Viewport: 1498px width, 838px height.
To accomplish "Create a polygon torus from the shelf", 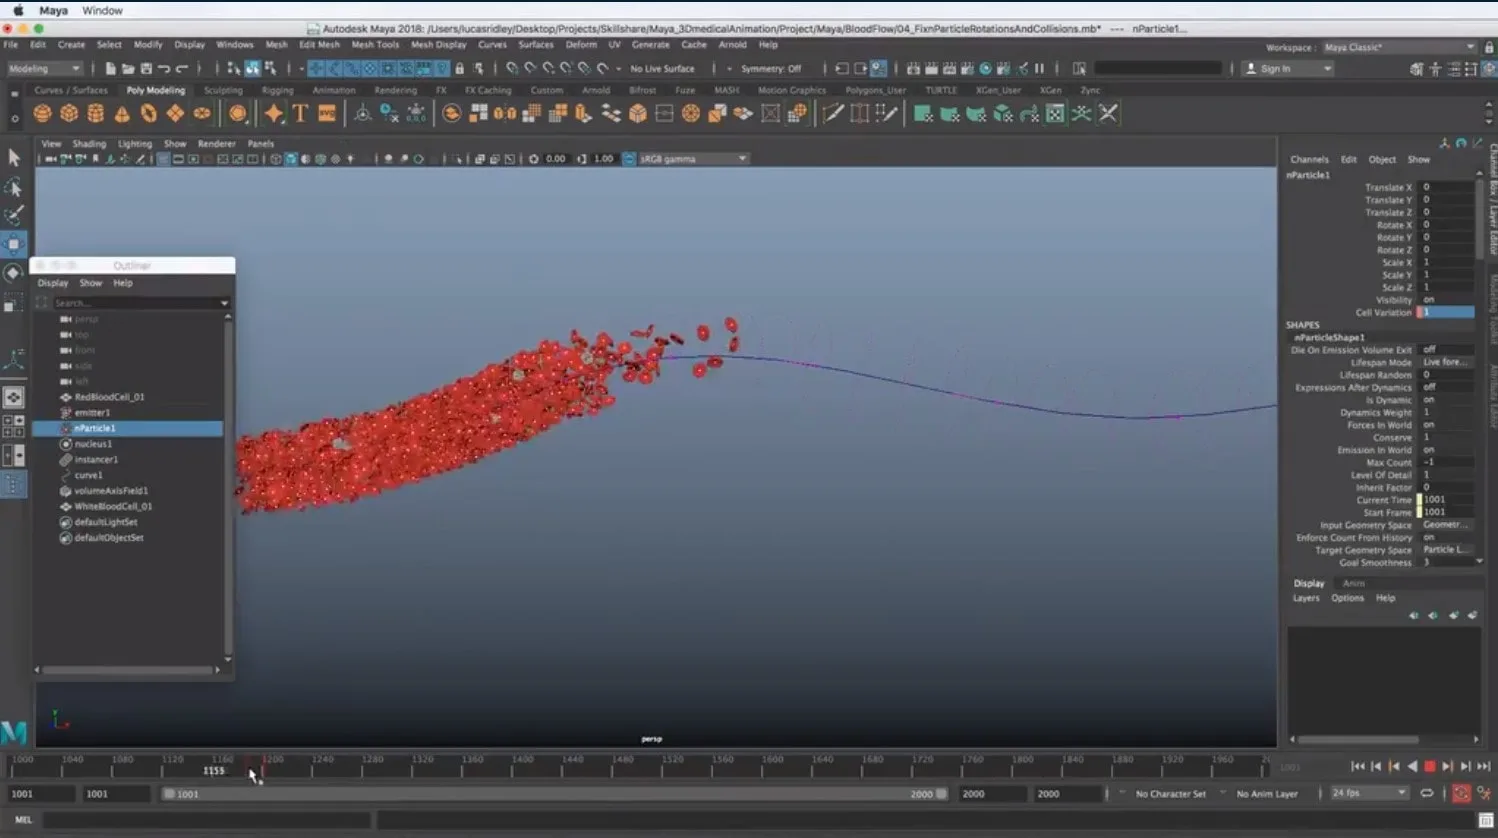I will (x=148, y=113).
